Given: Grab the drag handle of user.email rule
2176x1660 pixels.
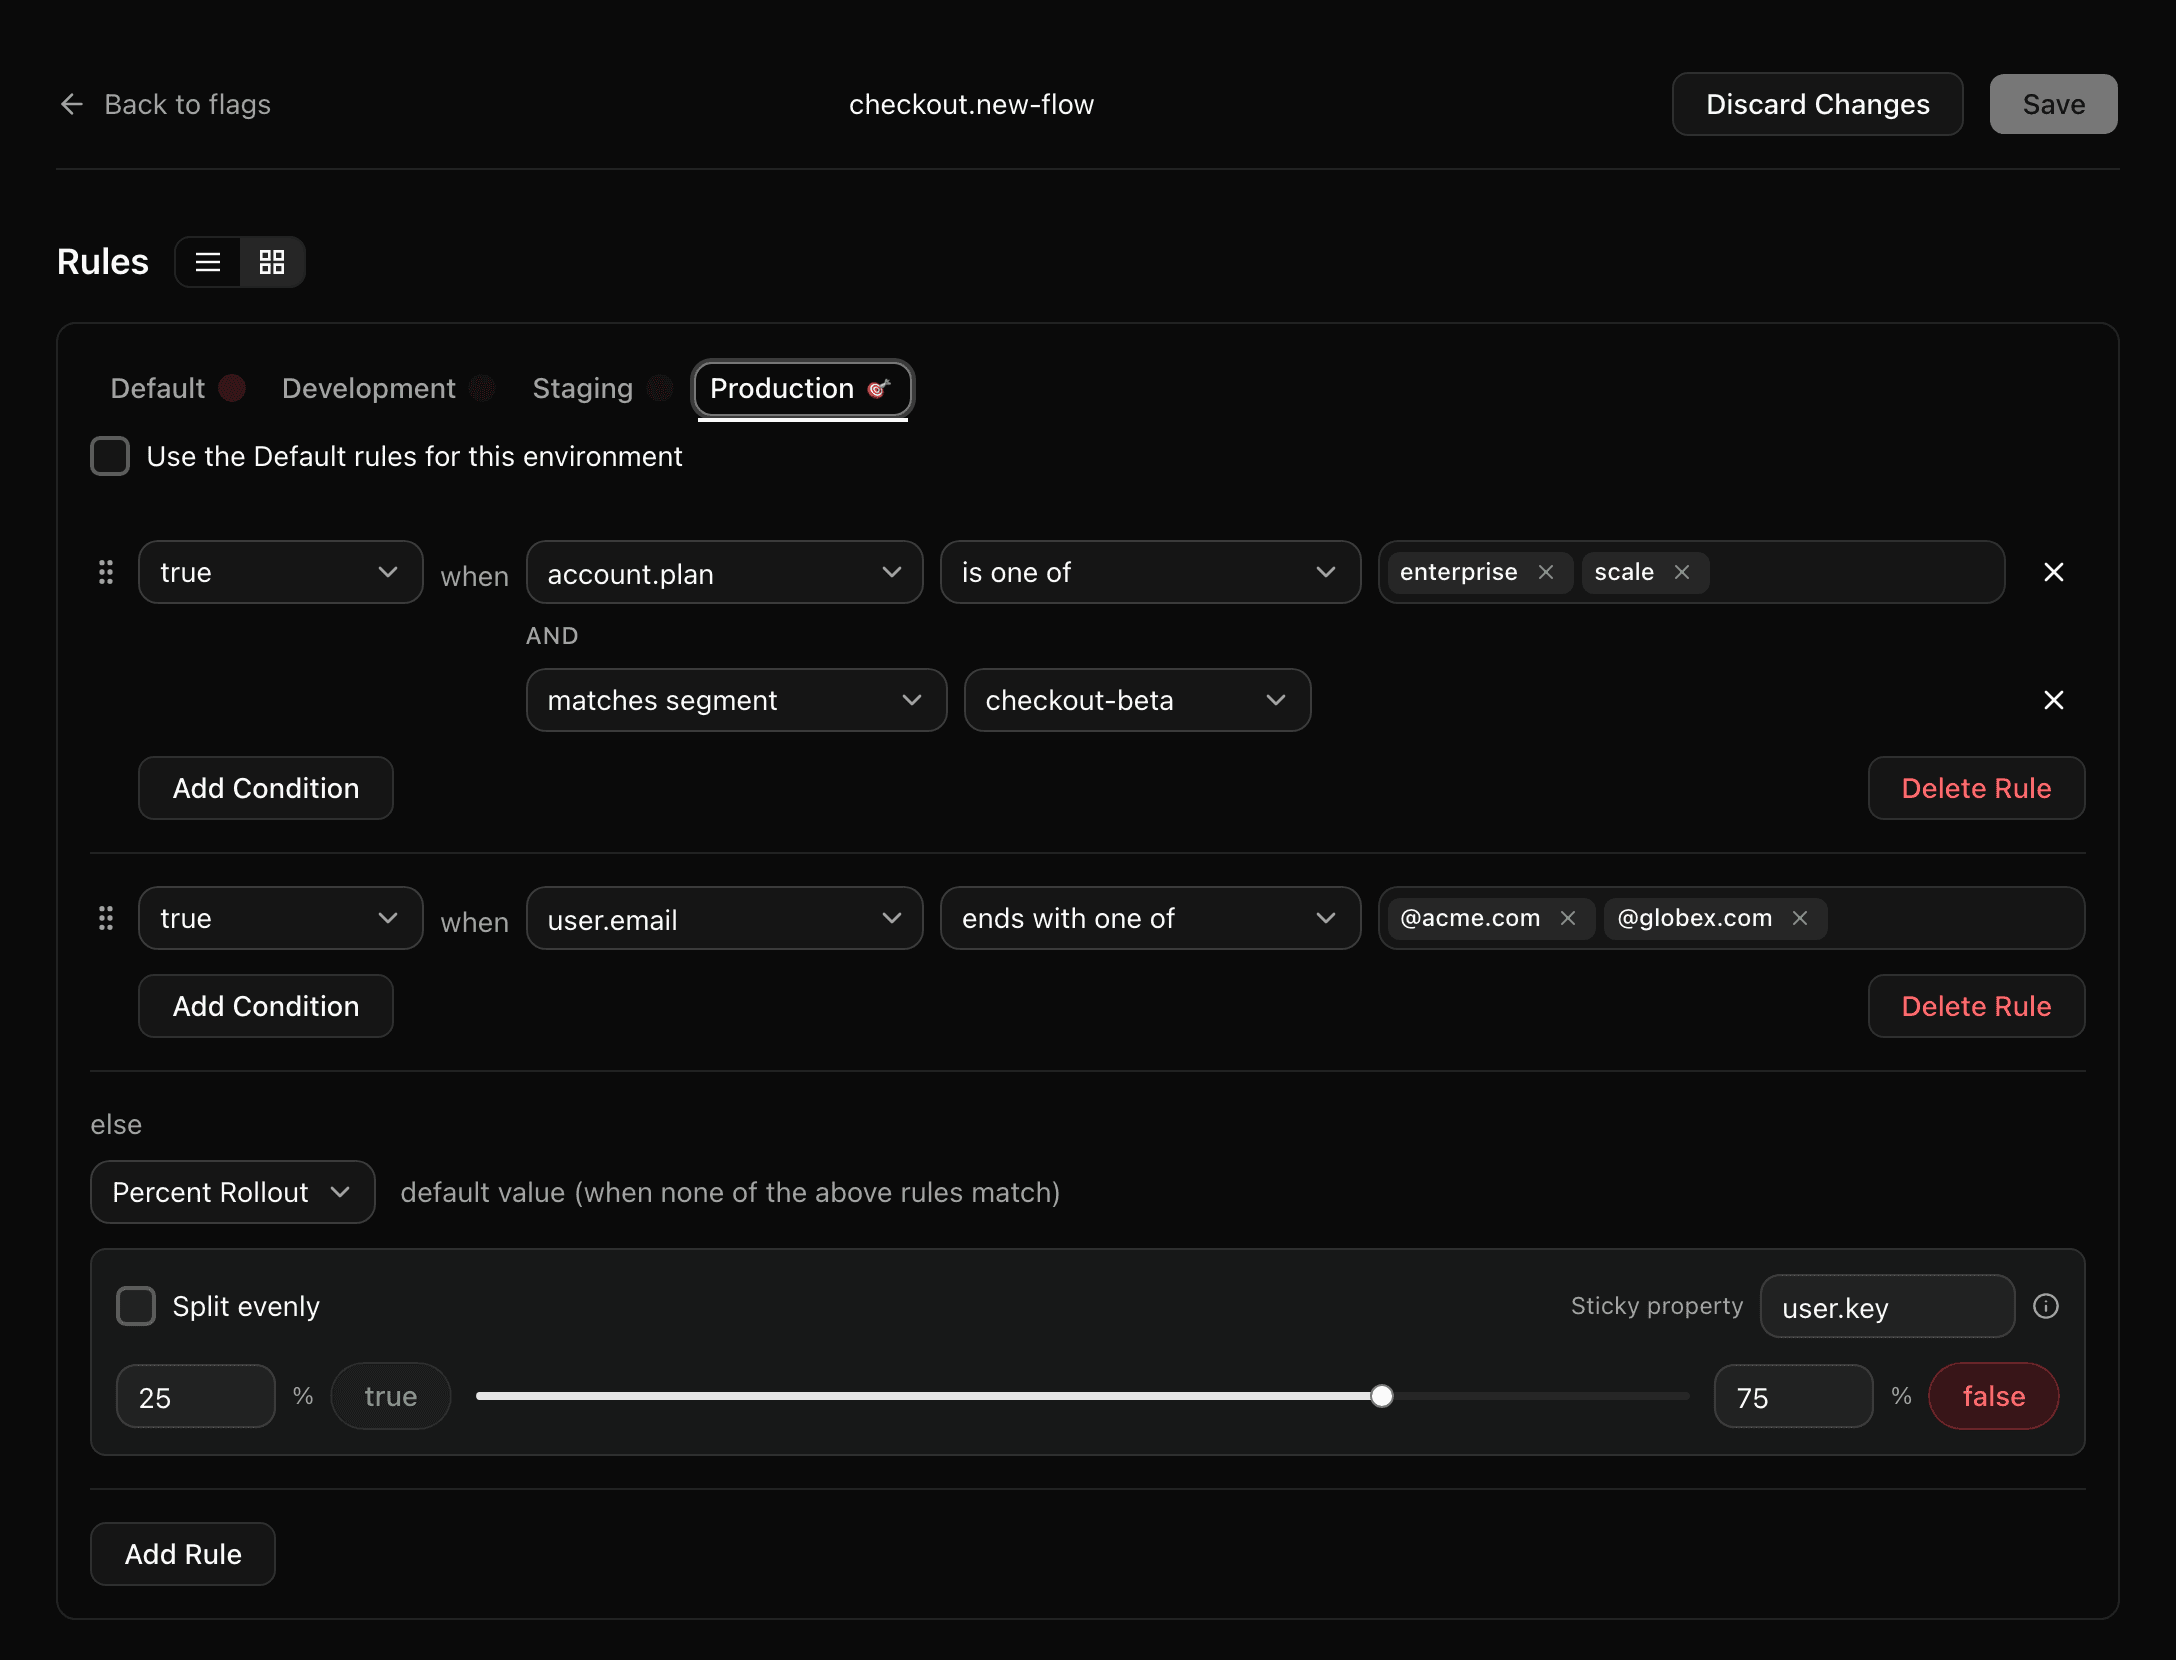Looking at the screenshot, I should (106, 918).
